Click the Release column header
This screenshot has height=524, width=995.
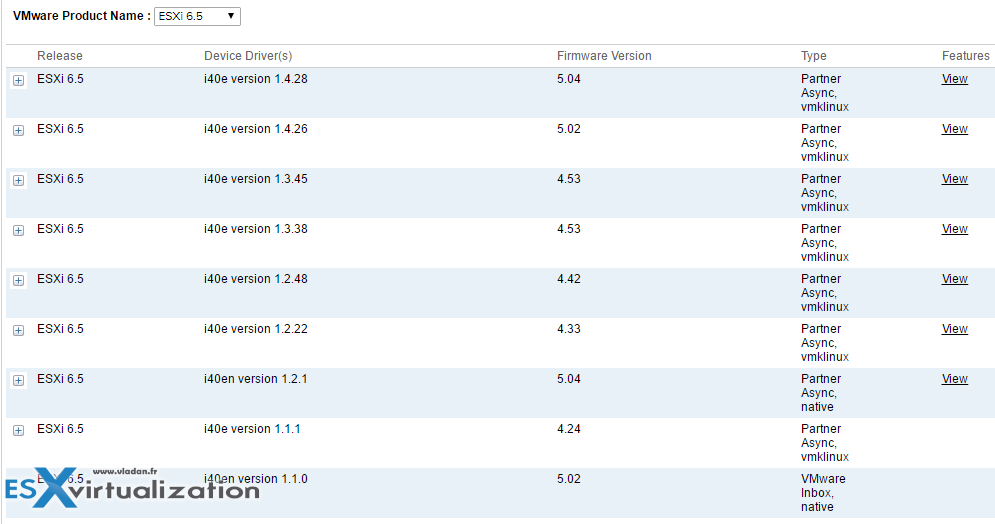(x=60, y=56)
